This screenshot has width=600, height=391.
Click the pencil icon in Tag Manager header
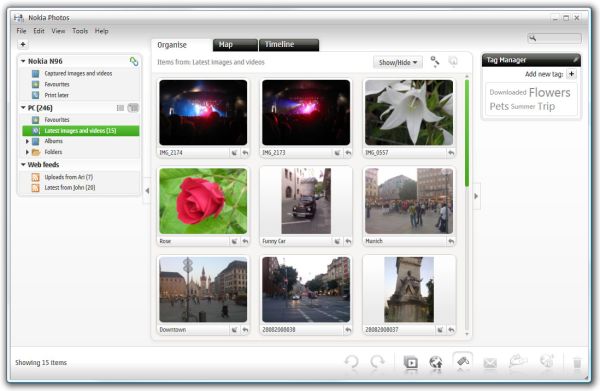575,60
